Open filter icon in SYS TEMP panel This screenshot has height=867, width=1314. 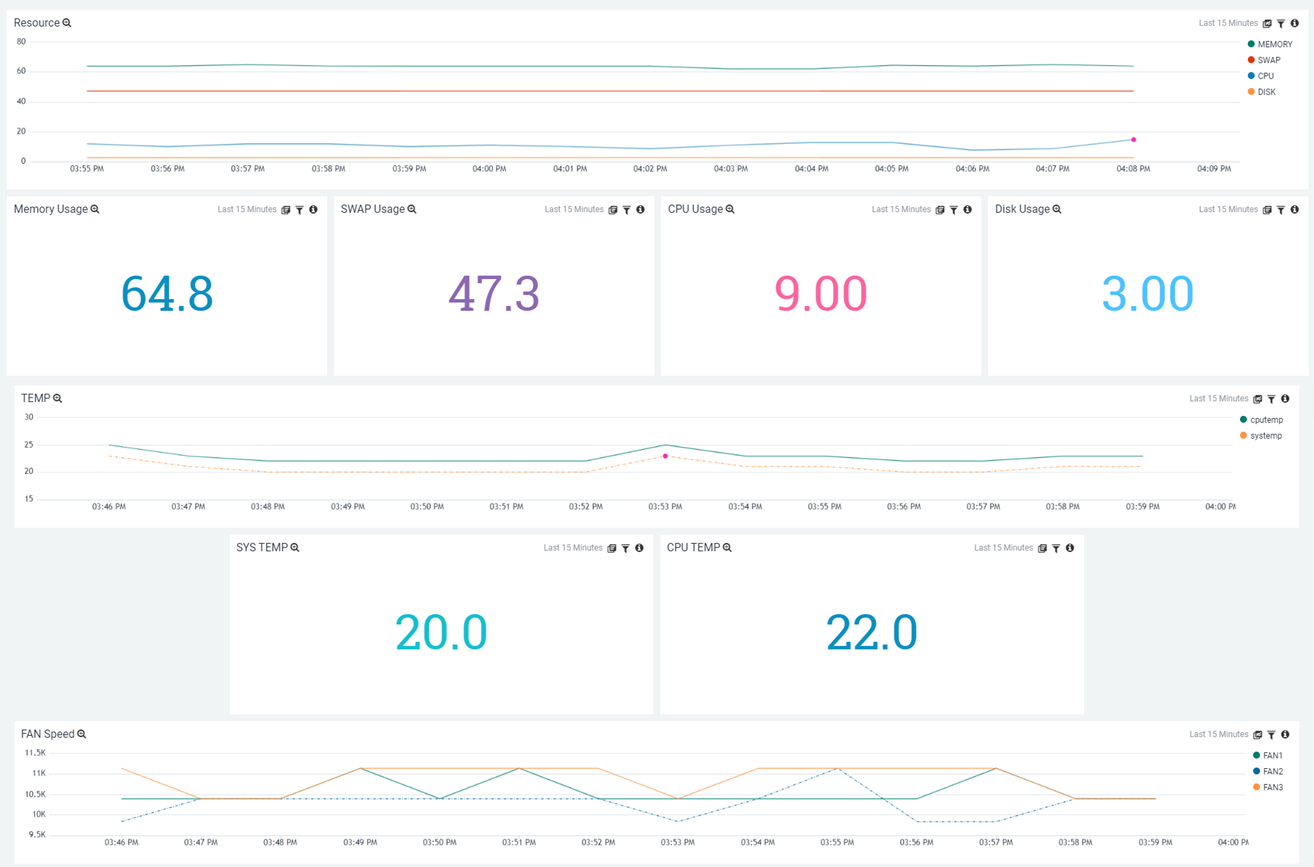(625, 548)
